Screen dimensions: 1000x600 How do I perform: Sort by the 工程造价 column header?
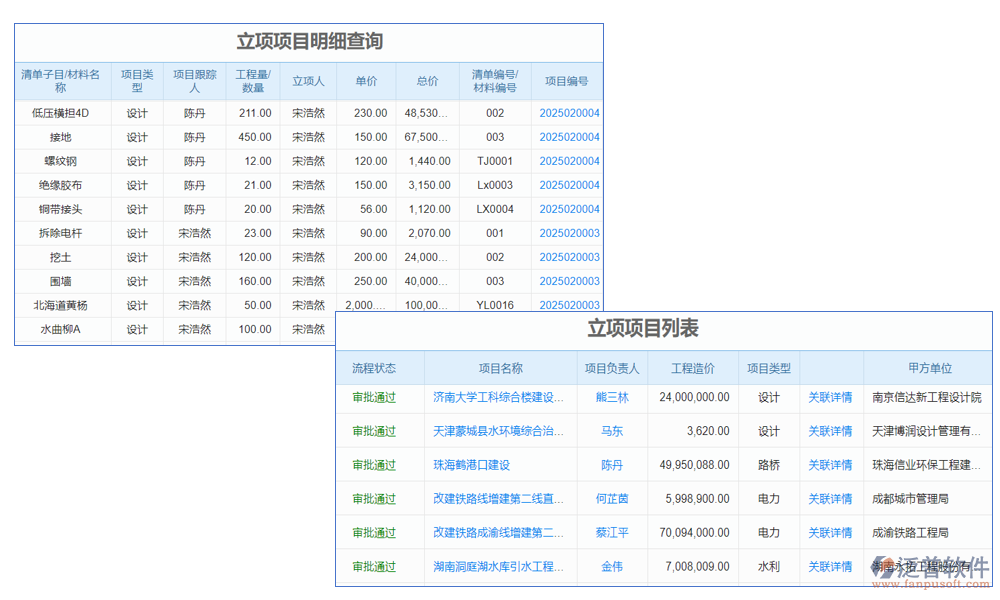692,368
